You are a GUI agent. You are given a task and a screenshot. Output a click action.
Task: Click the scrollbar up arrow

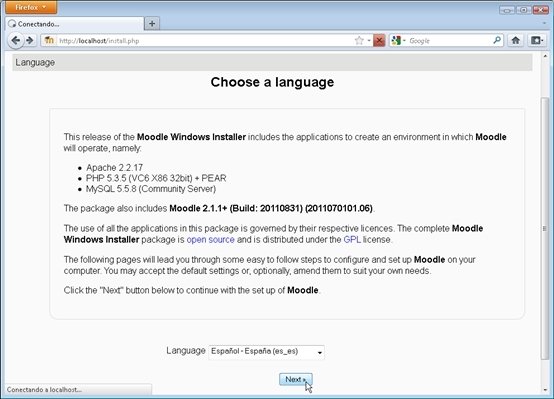[544, 56]
